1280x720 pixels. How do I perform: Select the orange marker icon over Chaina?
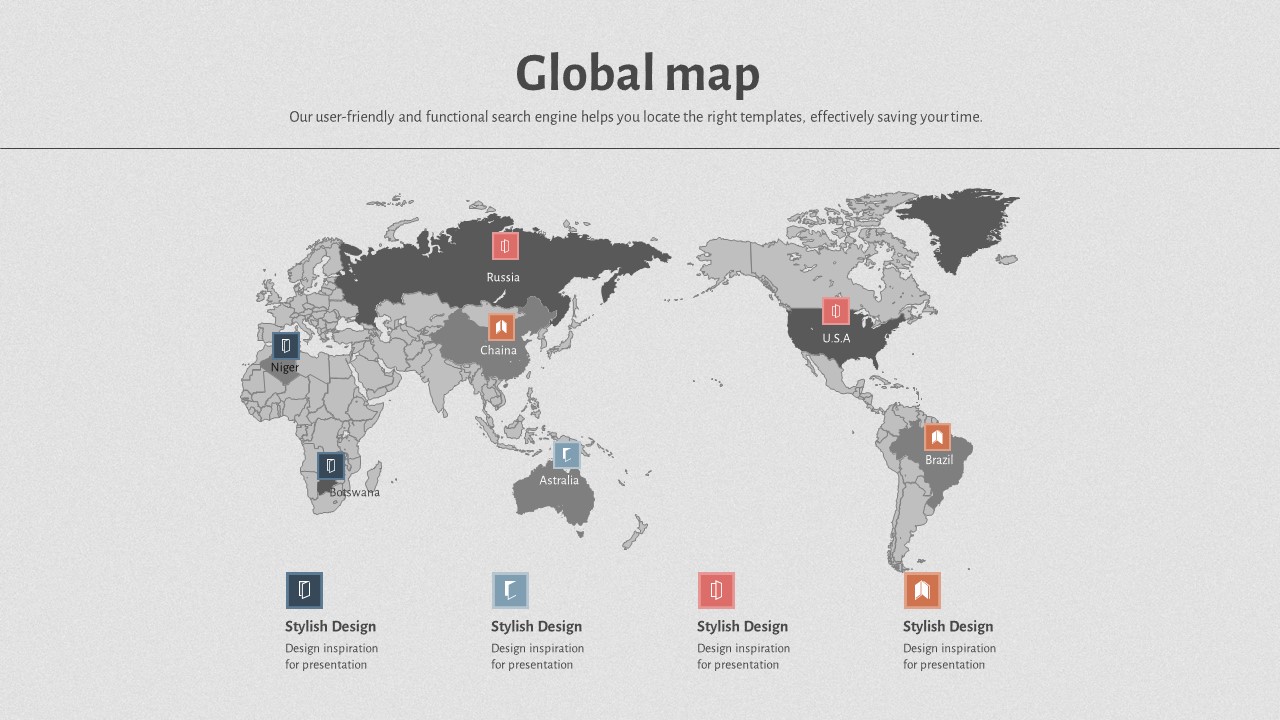(501, 327)
